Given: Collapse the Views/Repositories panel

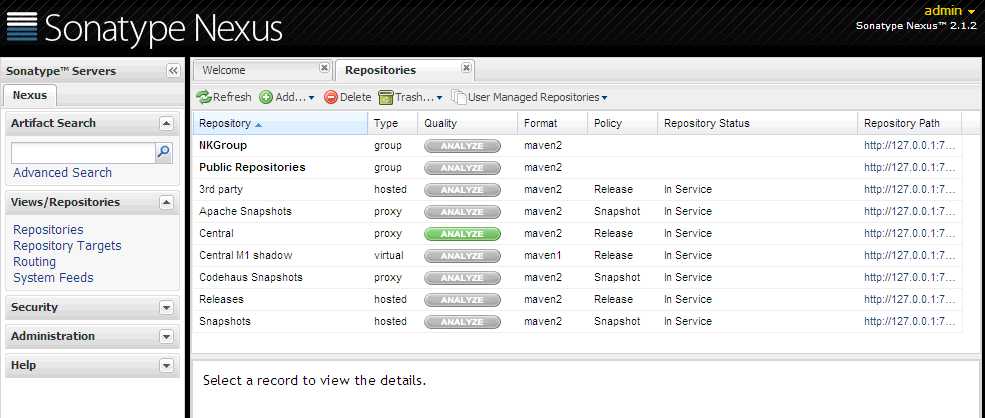Looking at the screenshot, I should [x=166, y=202].
